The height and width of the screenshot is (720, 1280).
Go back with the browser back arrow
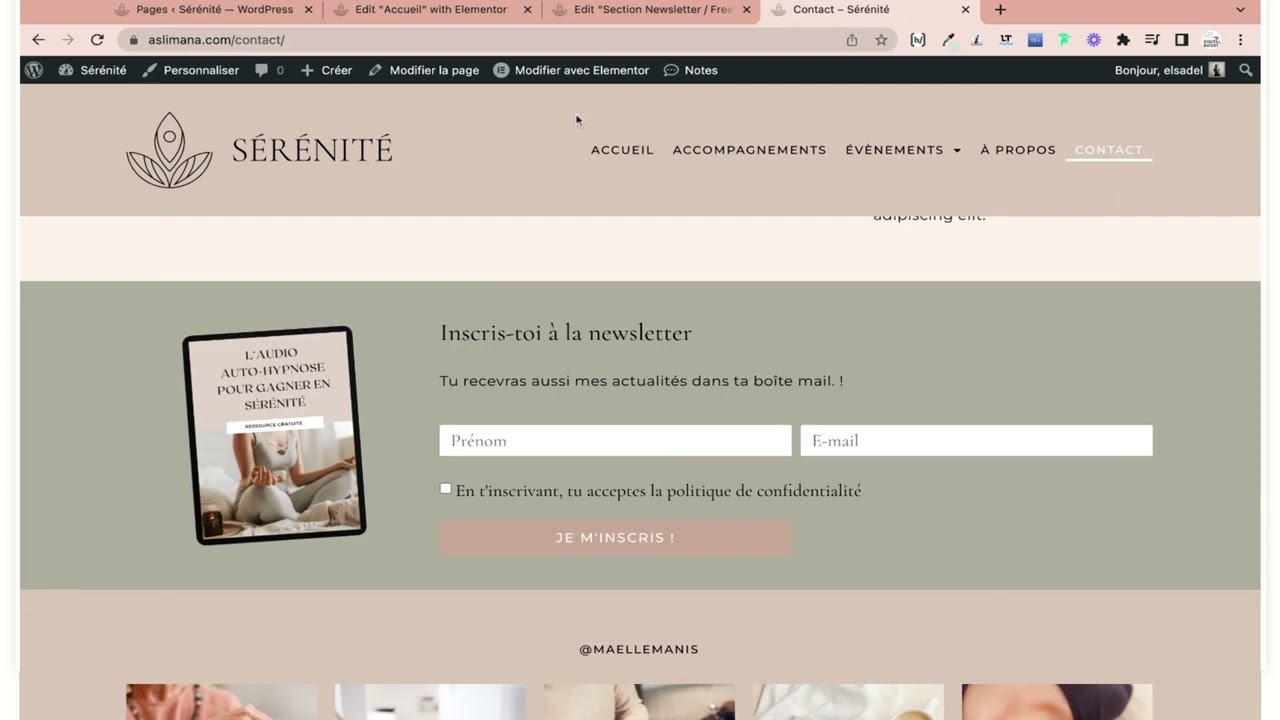(x=38, y=40)
